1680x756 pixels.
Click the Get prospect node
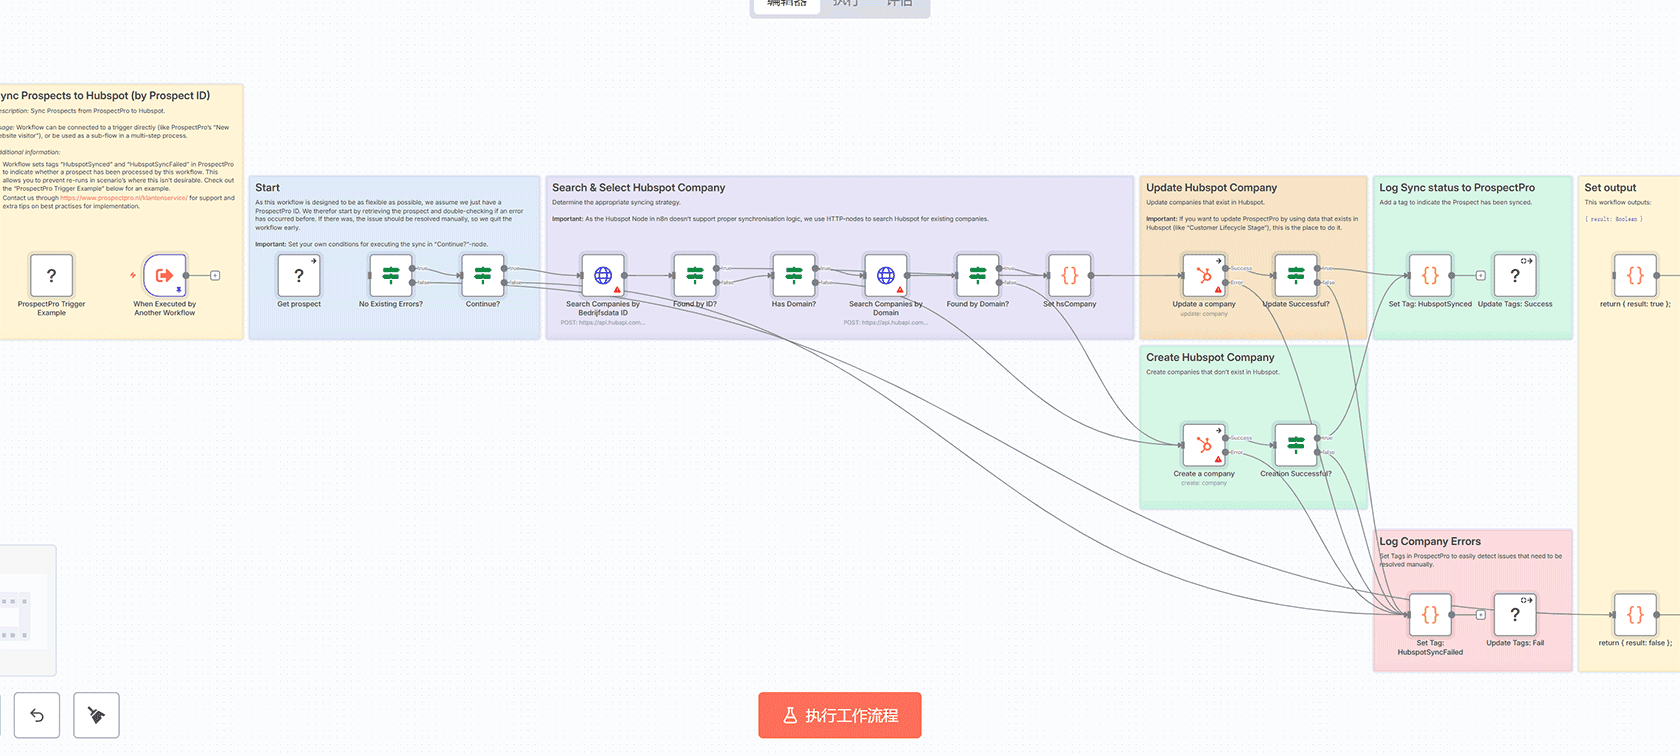click(x=299, y=275)
